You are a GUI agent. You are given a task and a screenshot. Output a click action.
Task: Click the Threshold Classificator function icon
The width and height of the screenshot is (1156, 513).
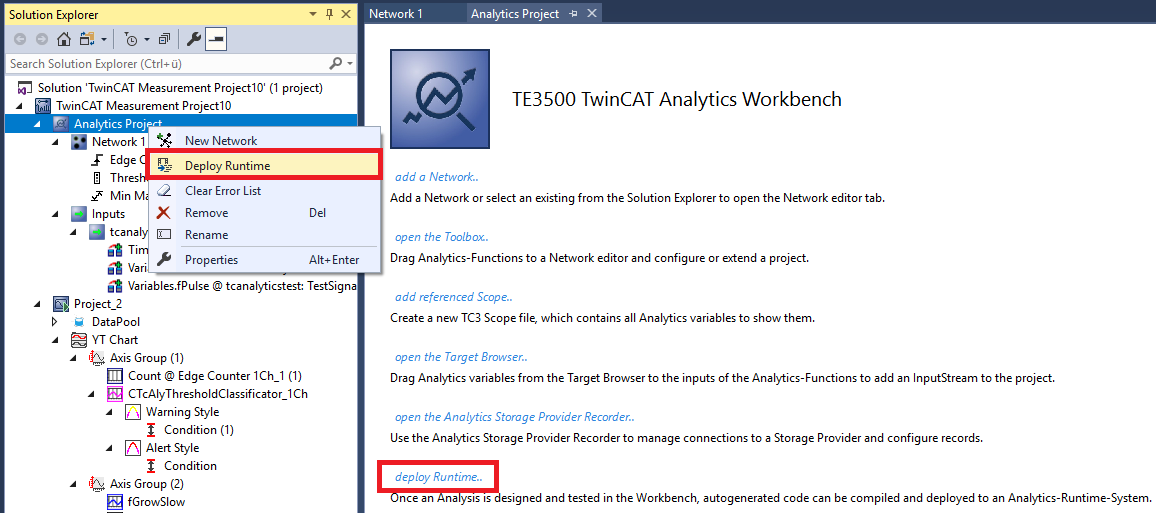point(97,178)
